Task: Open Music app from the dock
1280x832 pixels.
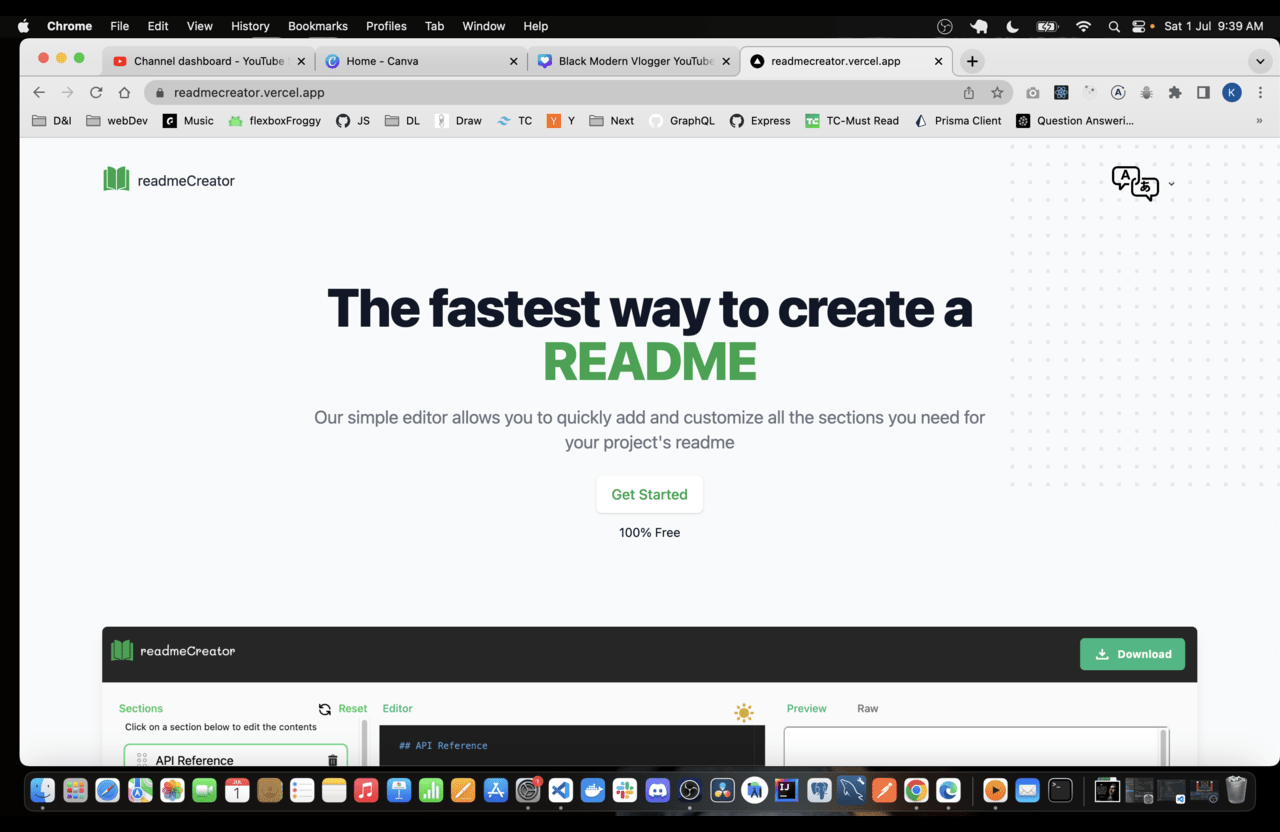Action: tap(366, 790)
